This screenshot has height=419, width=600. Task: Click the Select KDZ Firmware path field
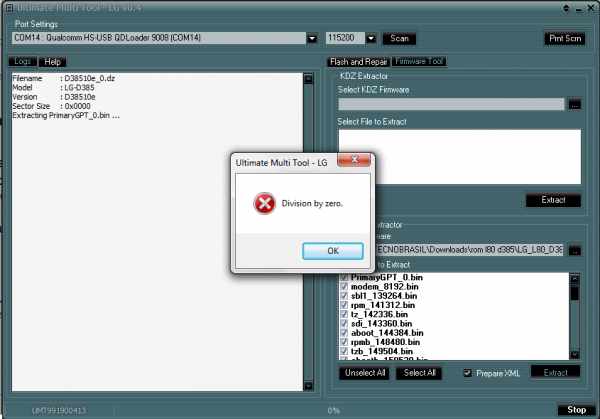coord(451,104)
